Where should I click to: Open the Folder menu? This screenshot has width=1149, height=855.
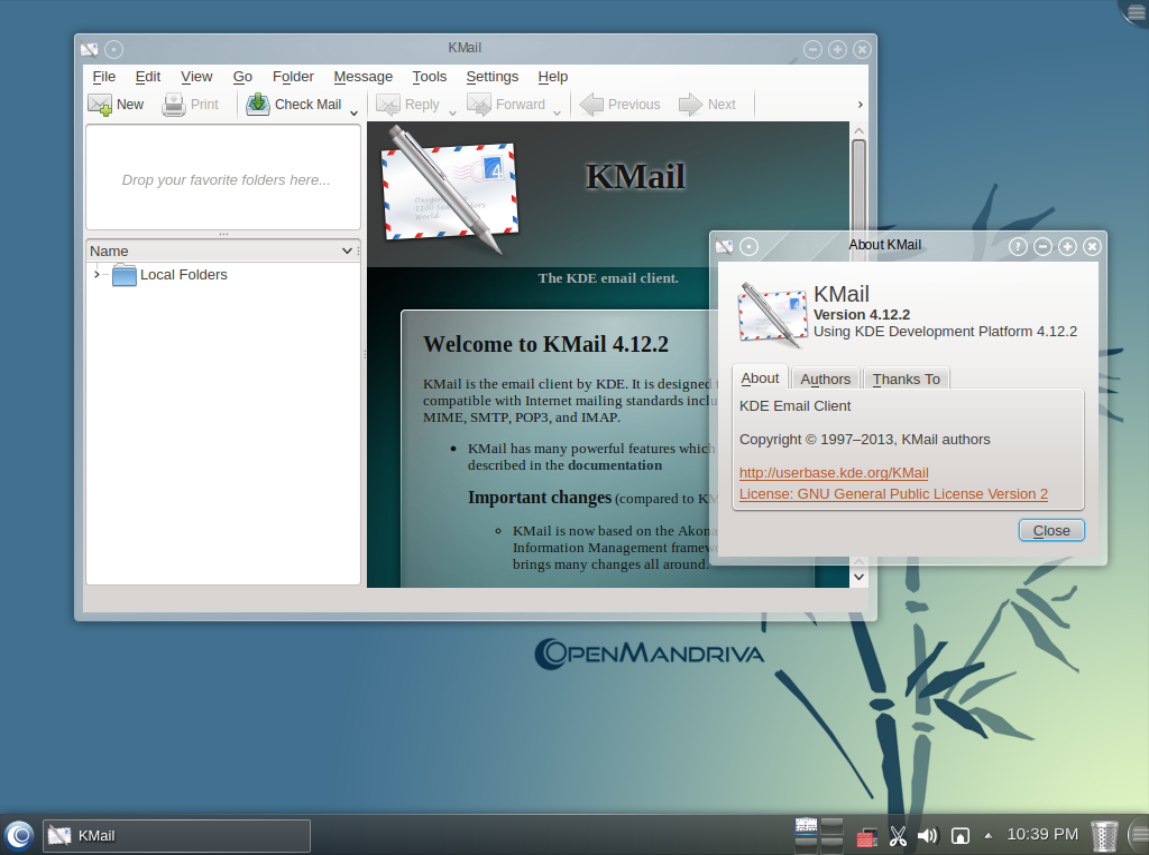[x=293, y=77]
